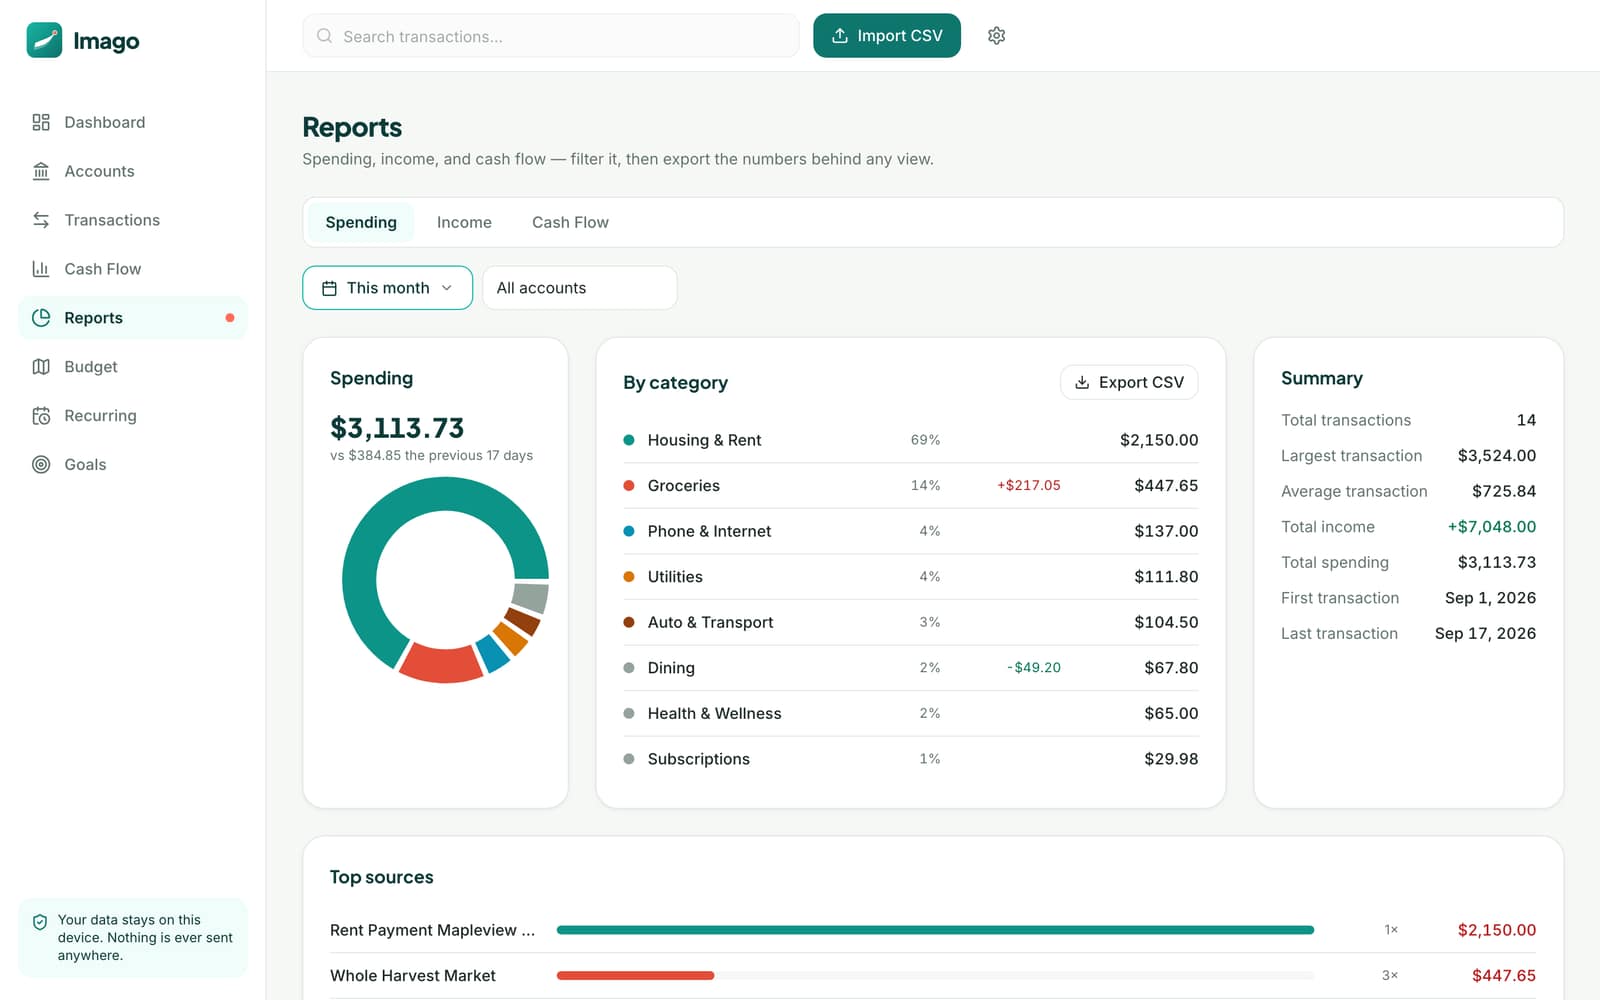Click the Reports pie chart icon

coord(41,318)
